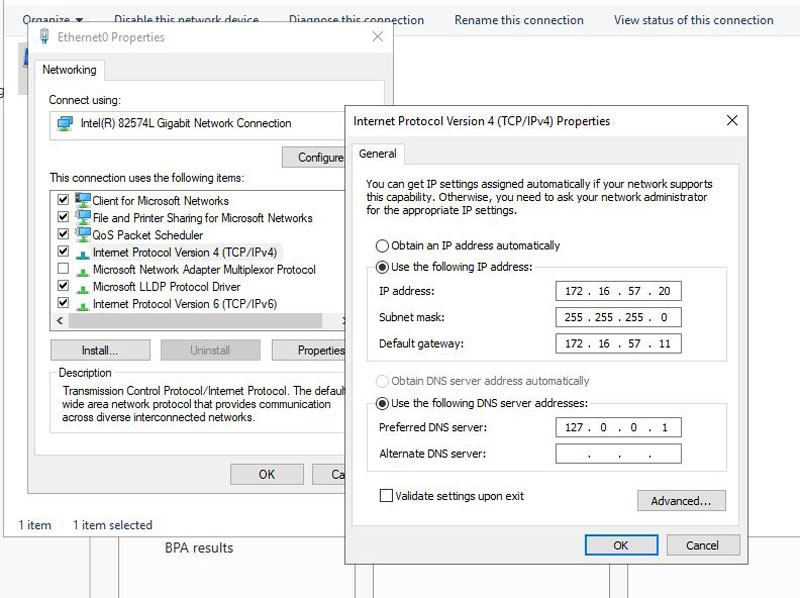The height and width of the screenshot is (598, 800).
Task: Click the Subnet mask field
Action: click(618, 317)
